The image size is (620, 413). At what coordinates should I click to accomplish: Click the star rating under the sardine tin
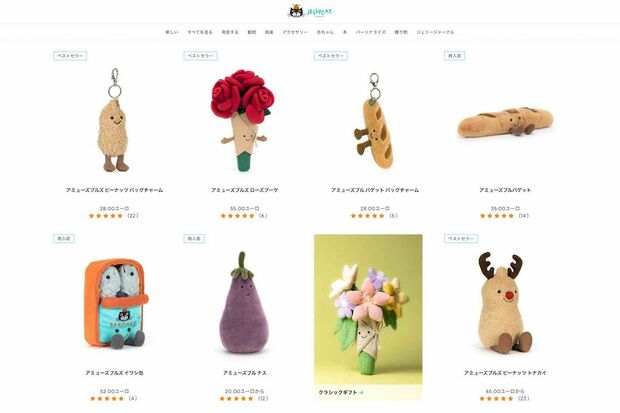click(x=106, y=398)
